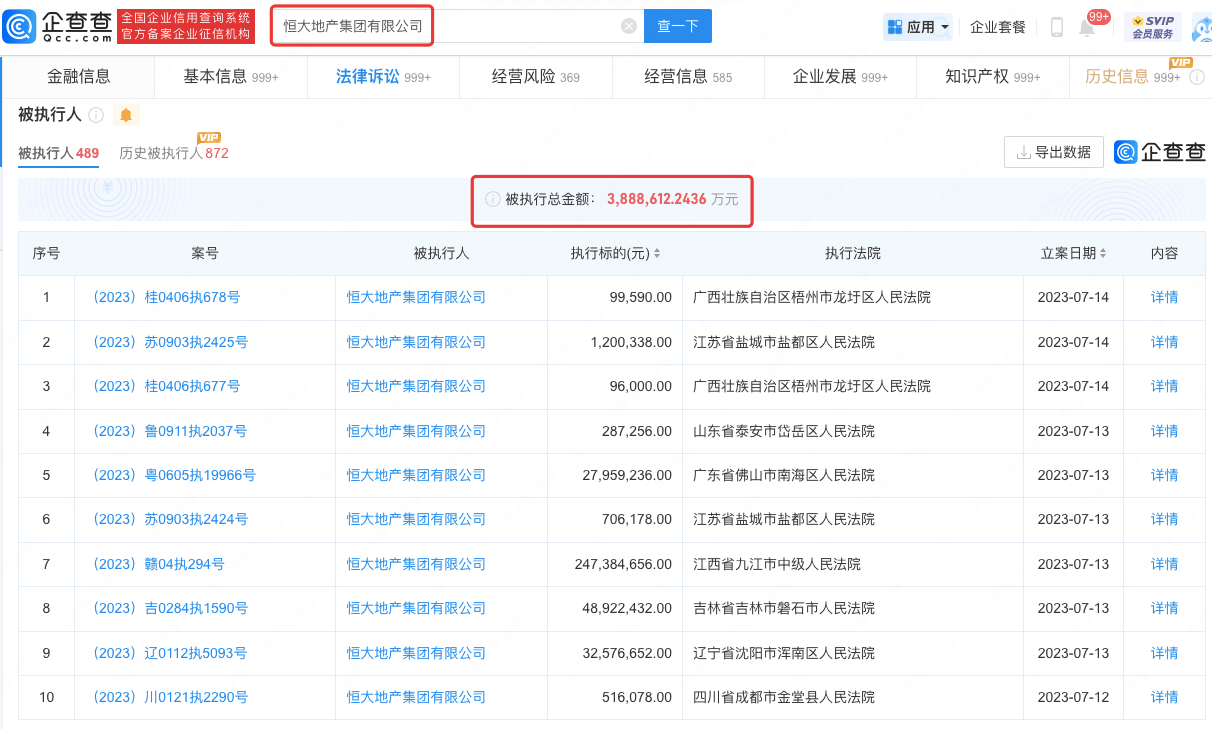Open 详情 for row 2 (苏0903执2425号)

1164,342
